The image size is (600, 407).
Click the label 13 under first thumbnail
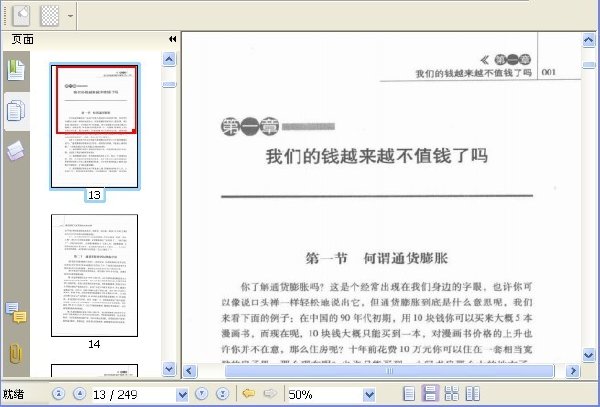tap(95, 195)
